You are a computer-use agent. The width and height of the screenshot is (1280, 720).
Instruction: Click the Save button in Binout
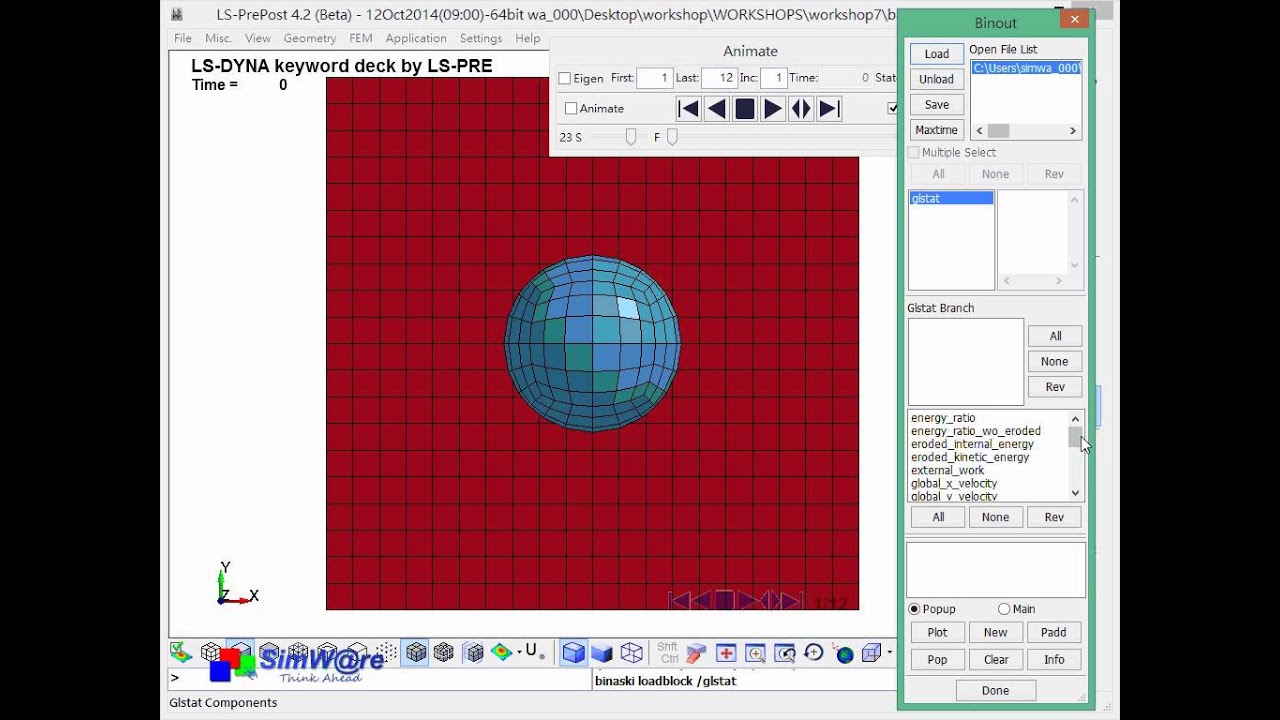(937, 105)
